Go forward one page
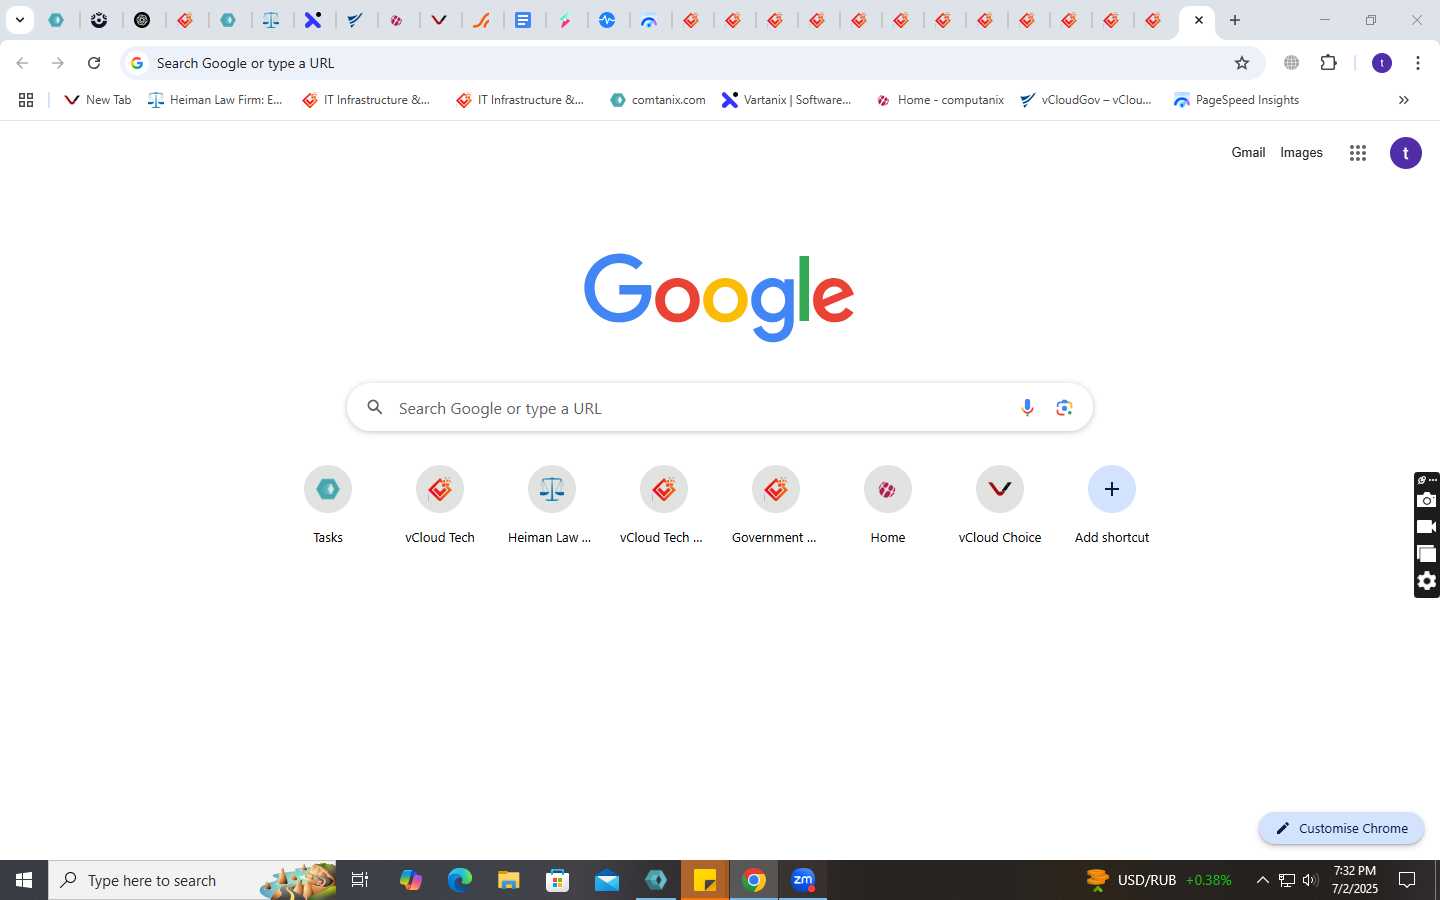 (58, 63)
